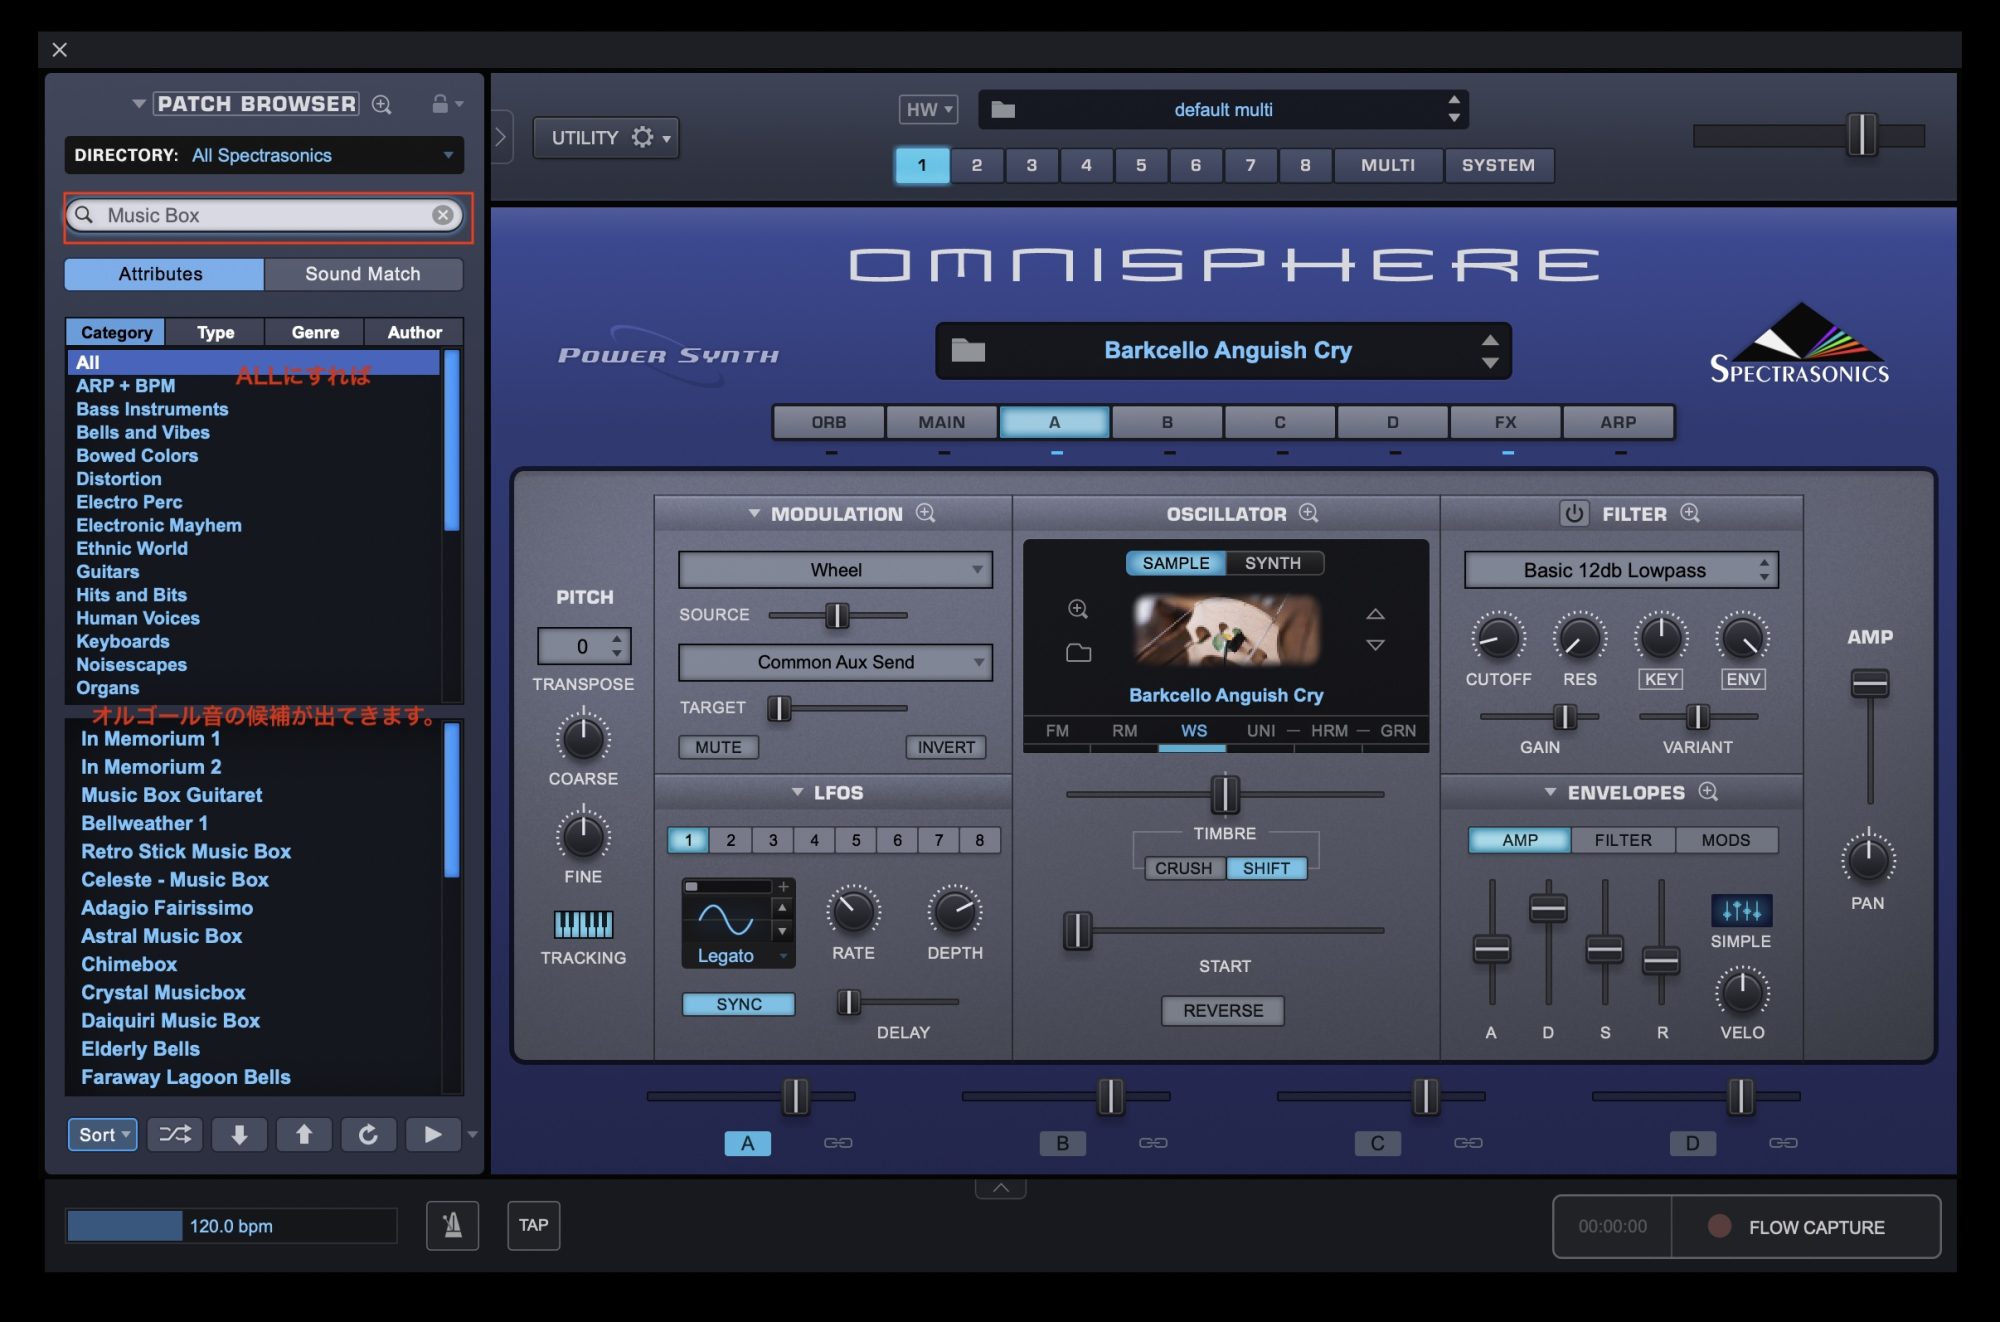2000x1322 pixels.
Task: Zoom the Modulation section
Action: tap(926, 513)
